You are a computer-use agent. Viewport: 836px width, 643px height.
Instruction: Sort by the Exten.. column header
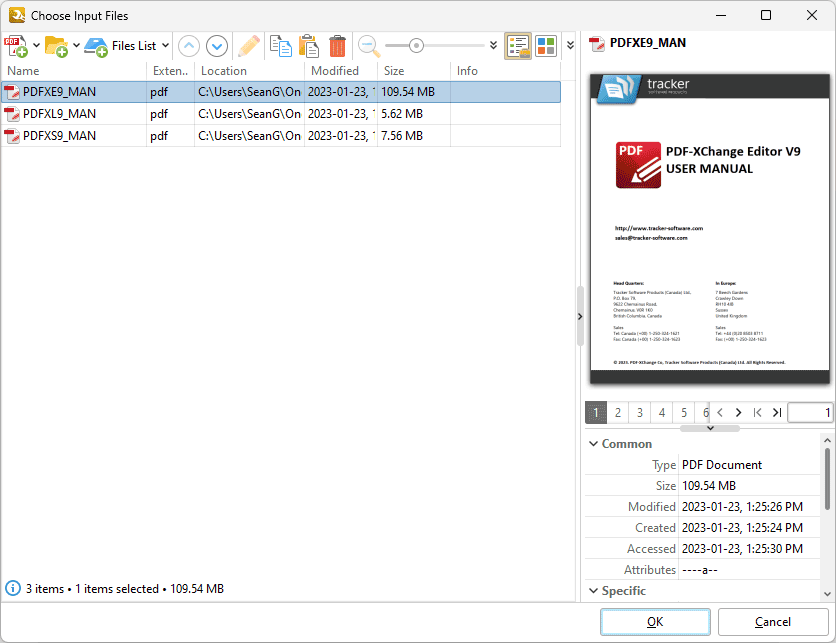click(170, 71)
